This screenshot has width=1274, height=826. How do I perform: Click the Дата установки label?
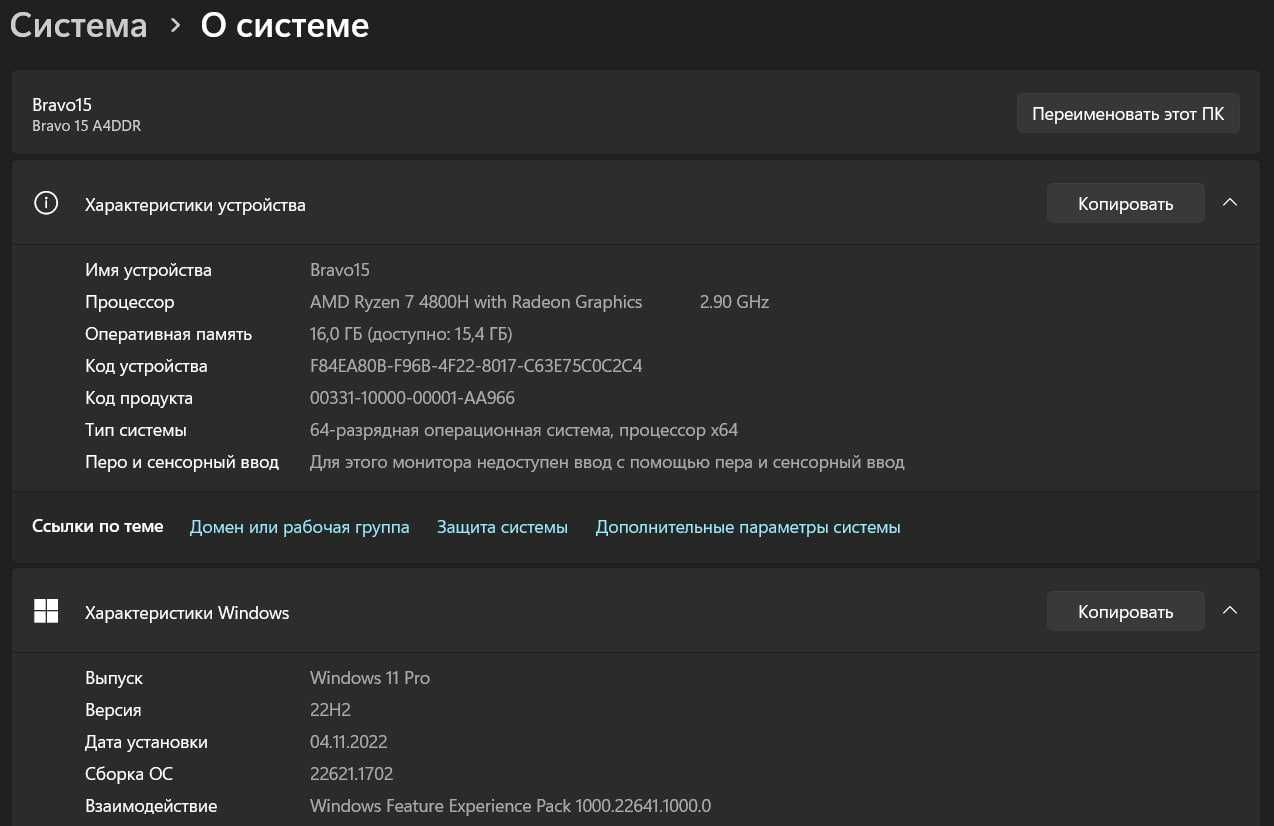click(146, 742)
